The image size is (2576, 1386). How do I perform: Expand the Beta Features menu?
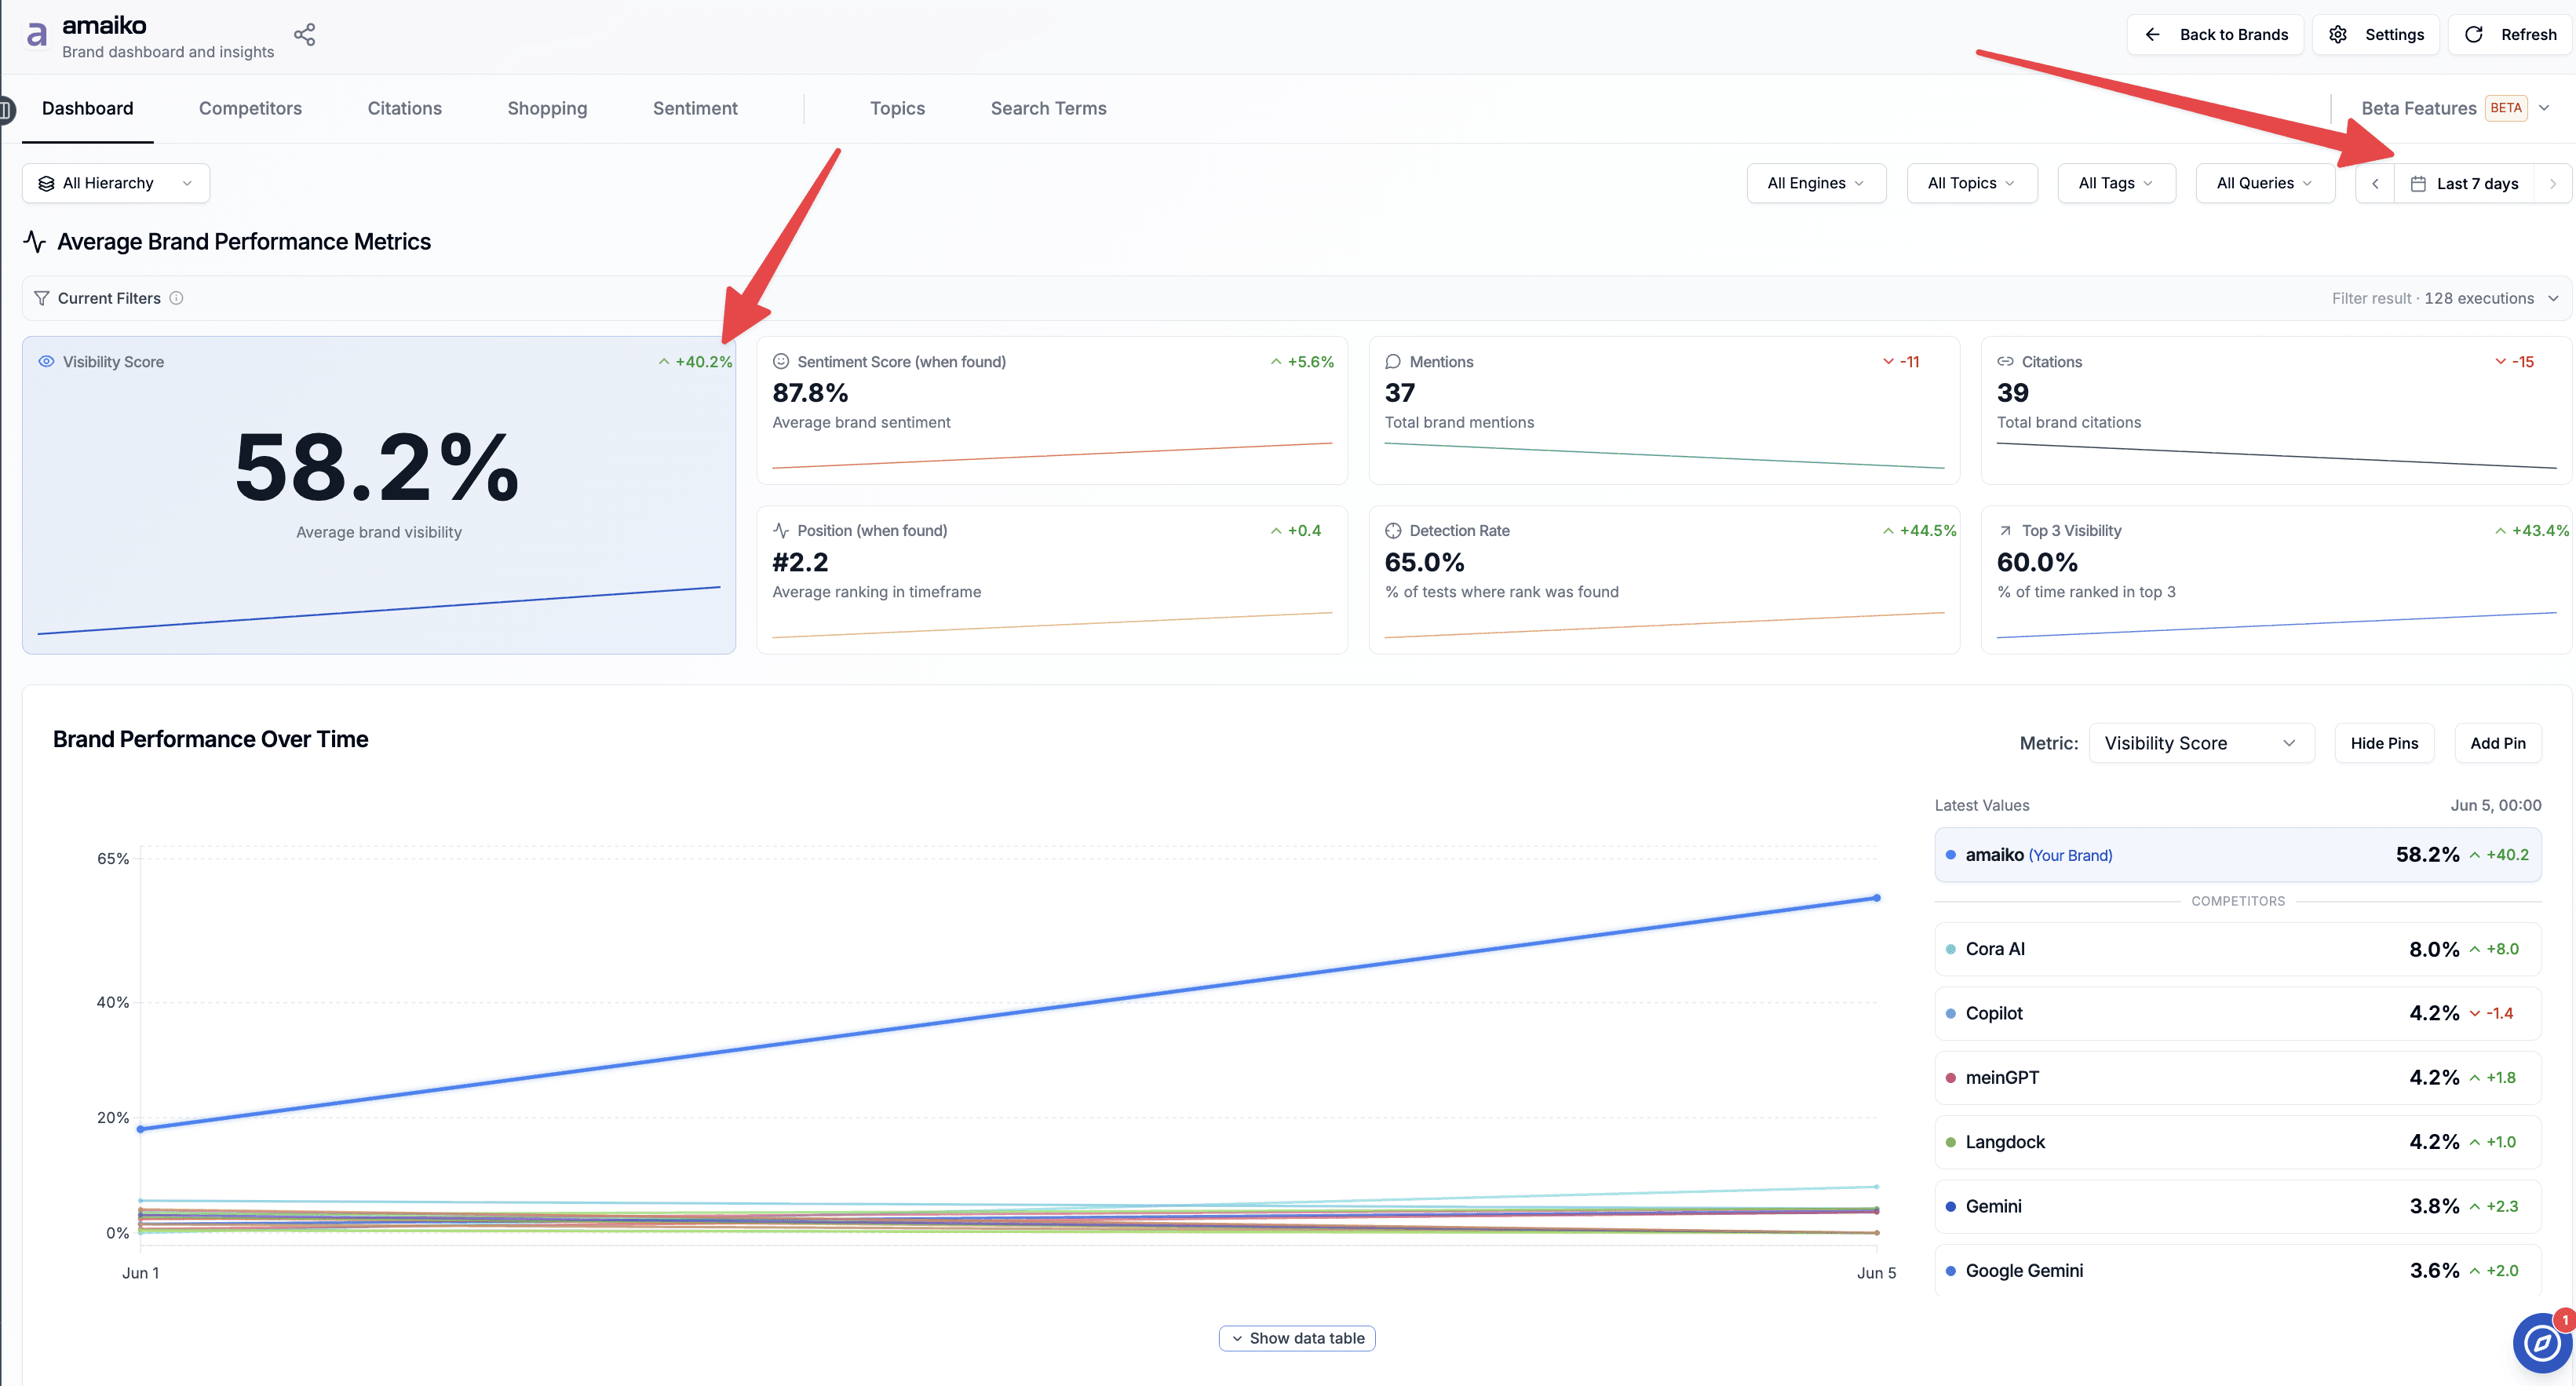pos(2455,108)
